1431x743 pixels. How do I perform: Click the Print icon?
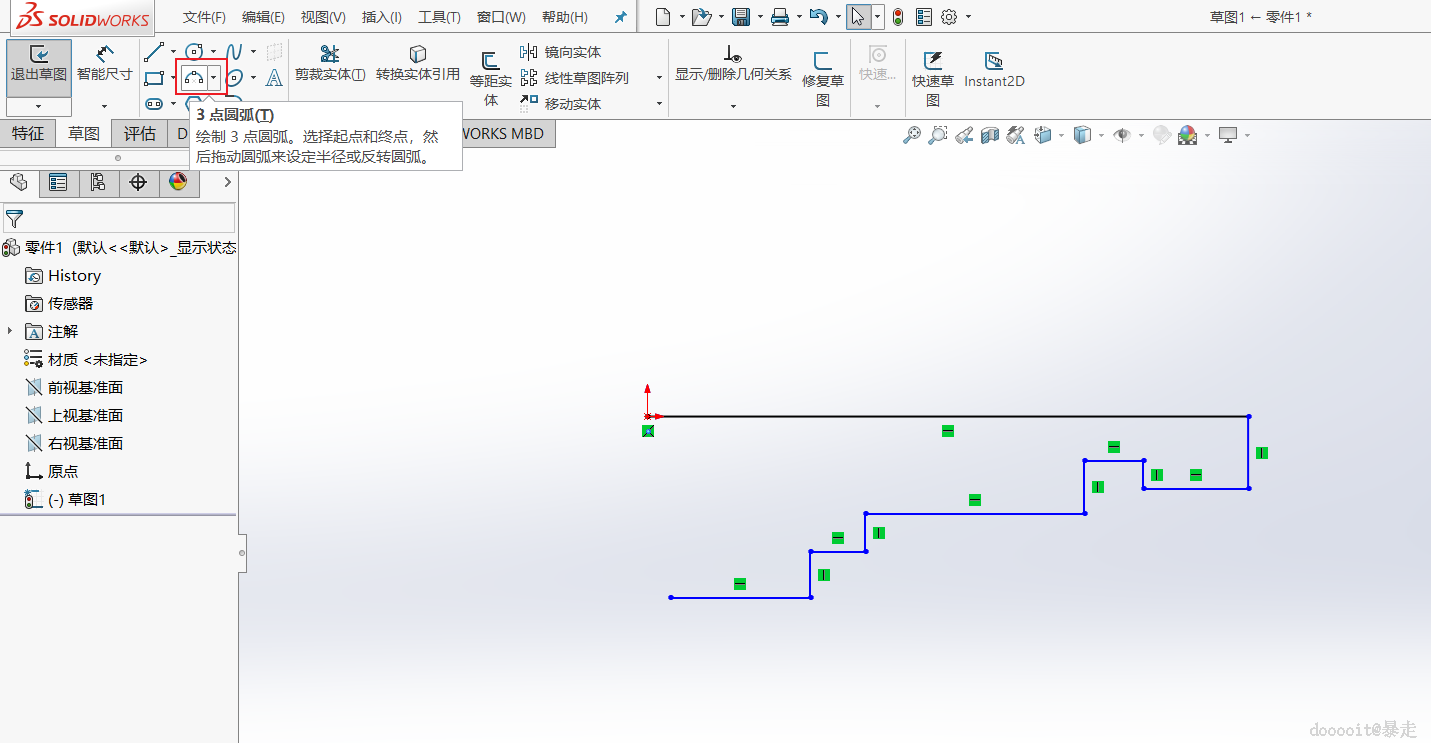click(x=780, y=17)
